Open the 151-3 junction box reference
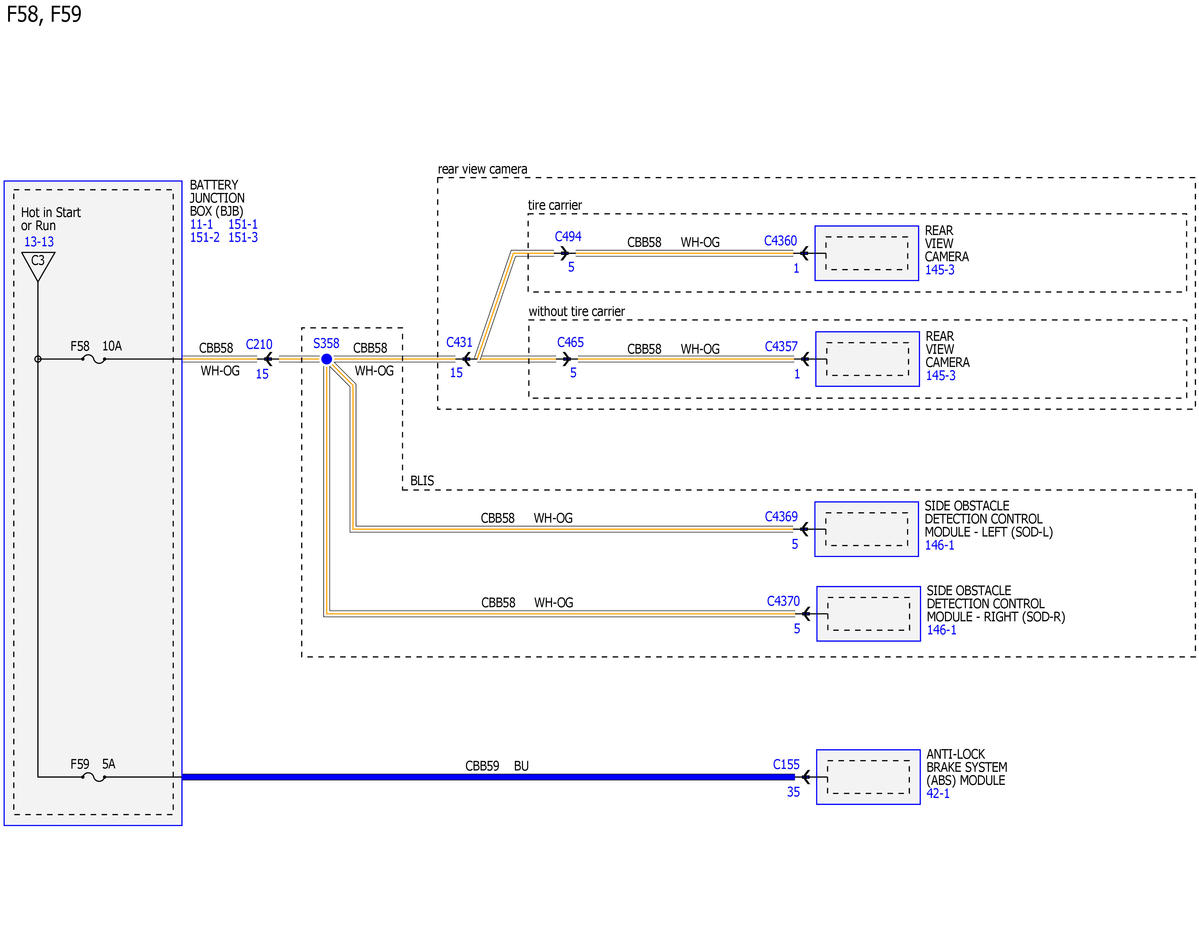Image resolution: width=1199 pixels, height=927 pixels. [243, 238]
